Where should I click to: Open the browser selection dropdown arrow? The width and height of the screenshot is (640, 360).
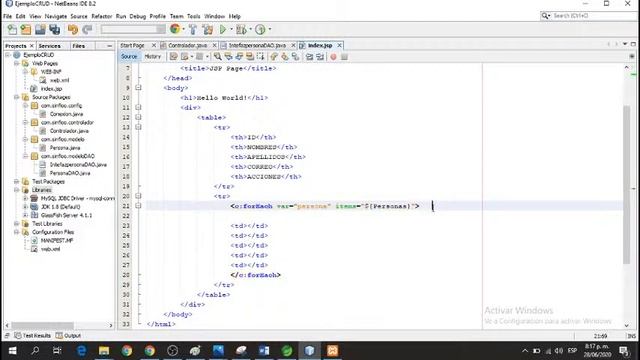tap(183, 29)
